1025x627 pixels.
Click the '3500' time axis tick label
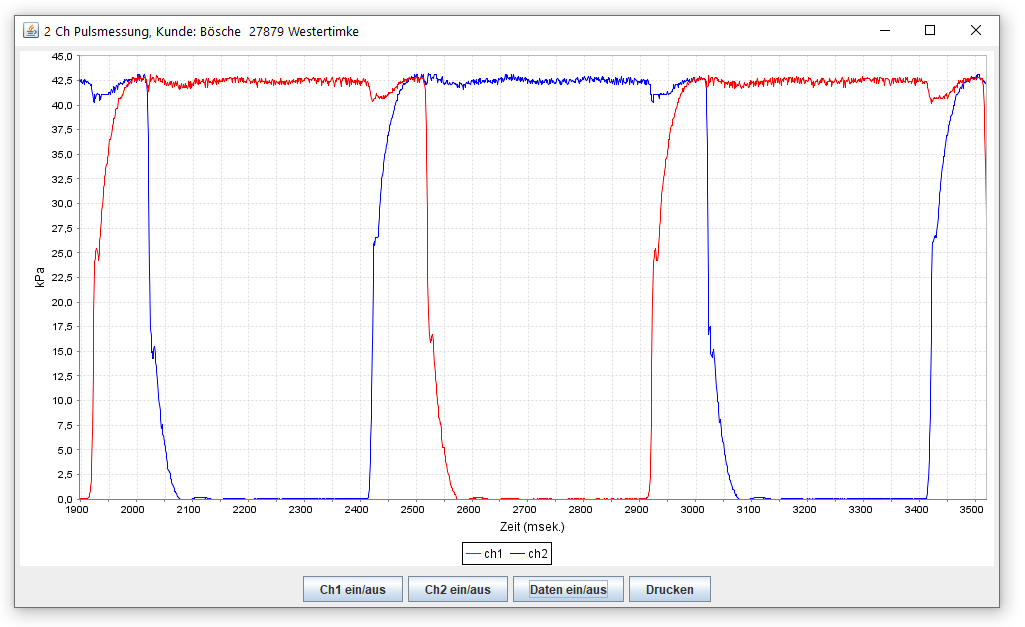point(972,510)
